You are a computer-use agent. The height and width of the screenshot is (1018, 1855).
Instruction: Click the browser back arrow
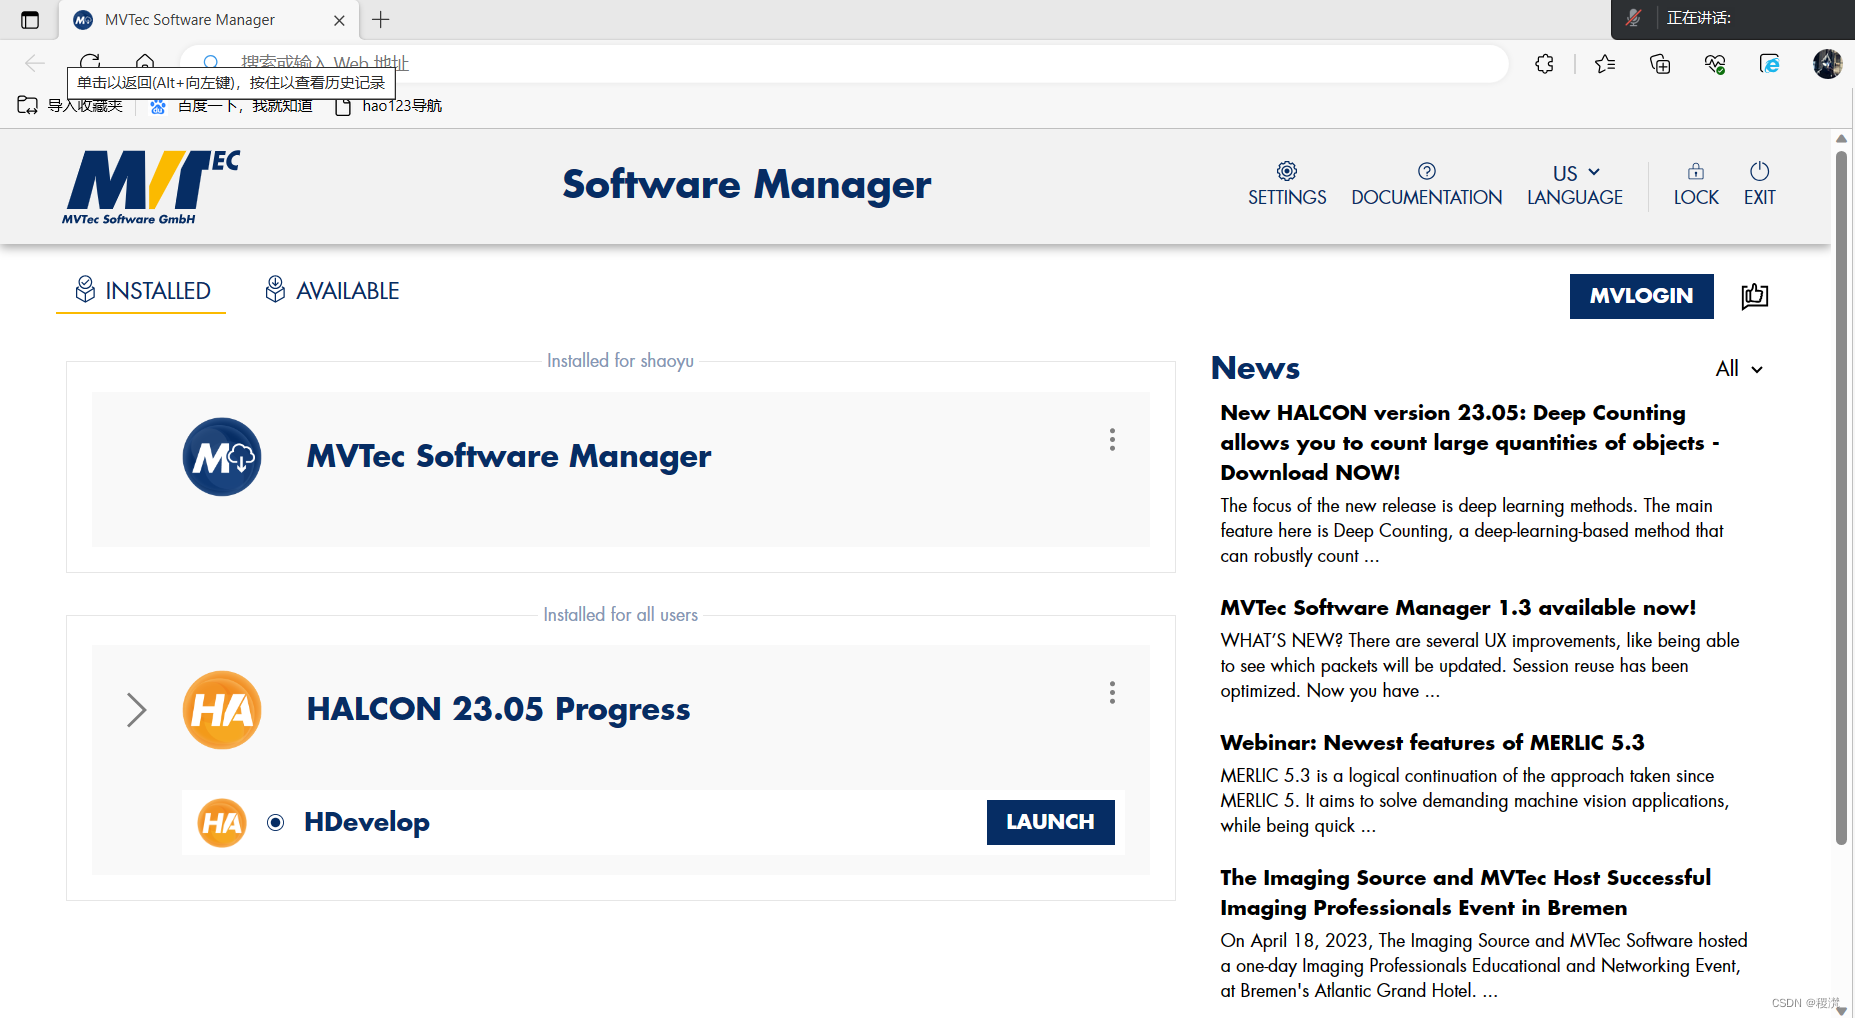click(x=35, y=64)
